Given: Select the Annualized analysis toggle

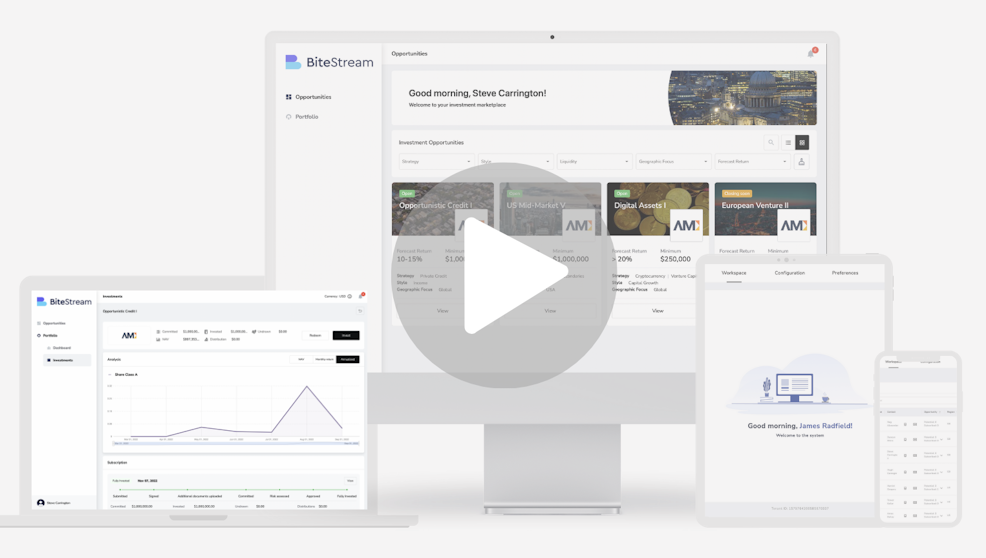Looking at the screenshot, I should (348, 359).
